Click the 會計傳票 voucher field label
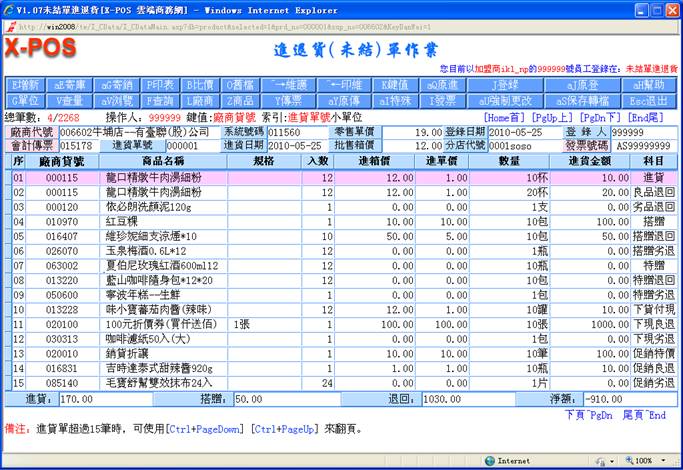683x470 pixels. pyautogui.click(x=32, y=145)
